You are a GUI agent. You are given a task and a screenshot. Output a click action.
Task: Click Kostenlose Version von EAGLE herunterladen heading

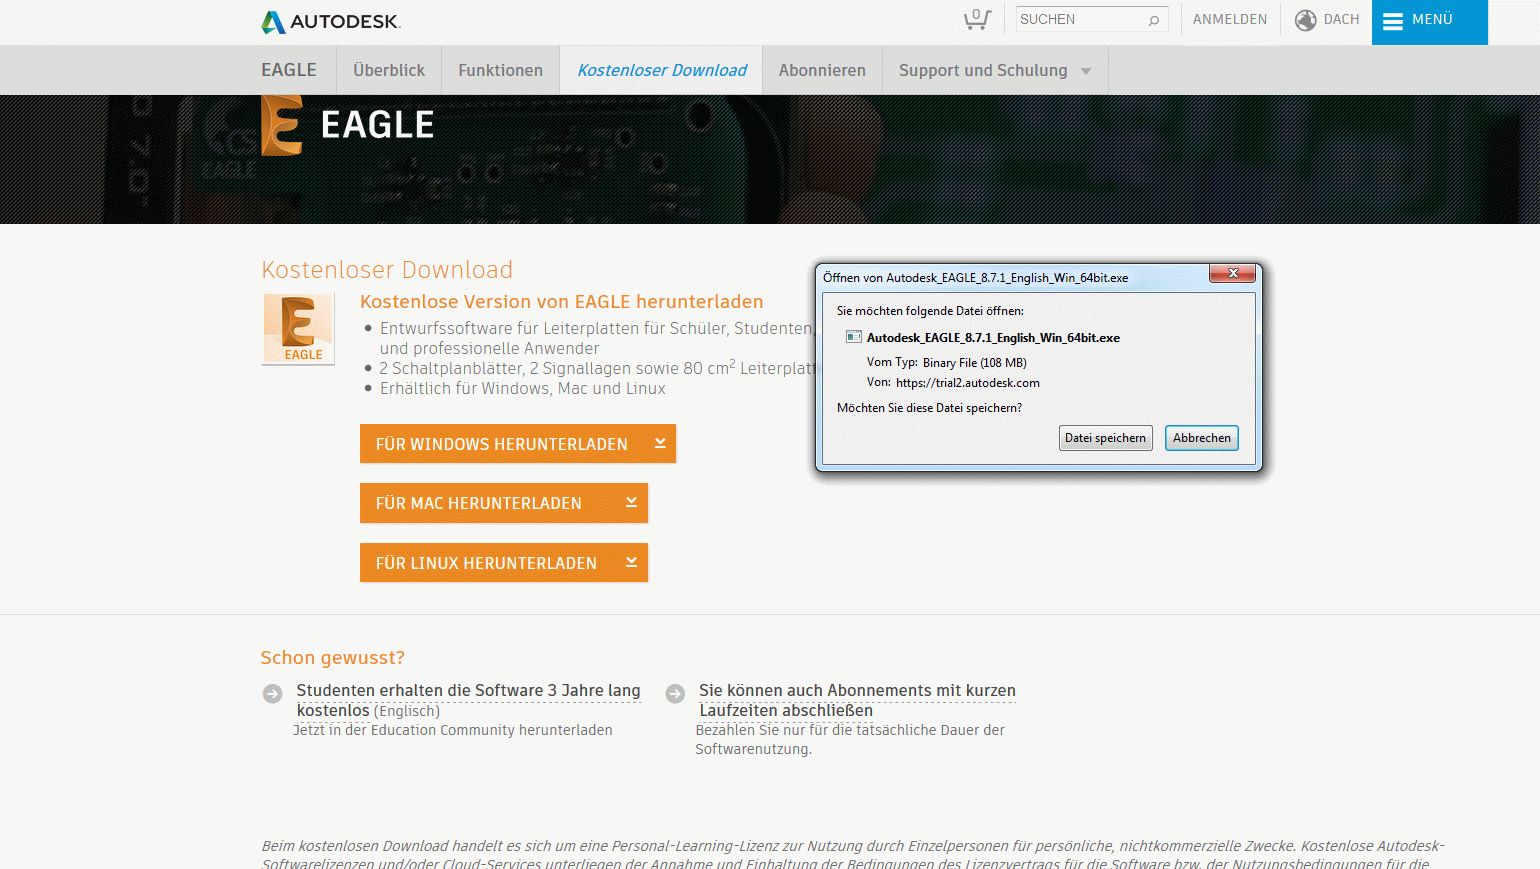pyautogui.click(x=561, y=302)
